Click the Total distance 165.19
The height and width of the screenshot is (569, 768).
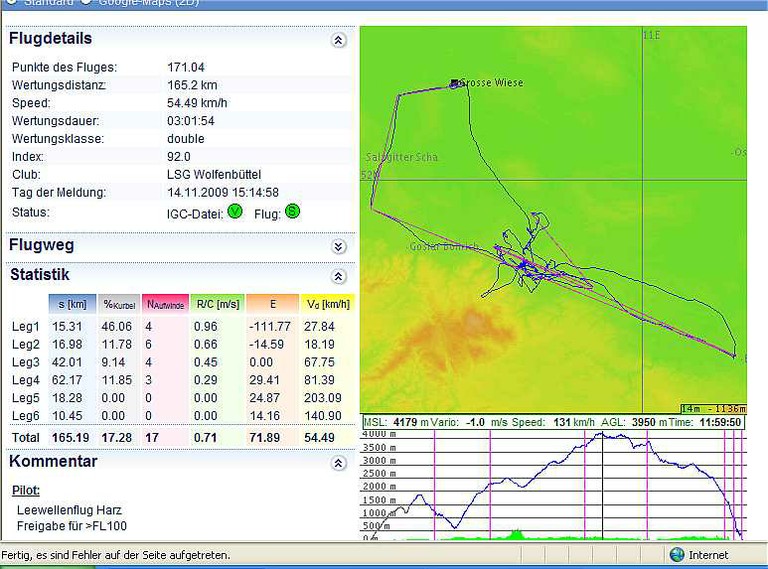pyautogui.click(x=71, y=437)
